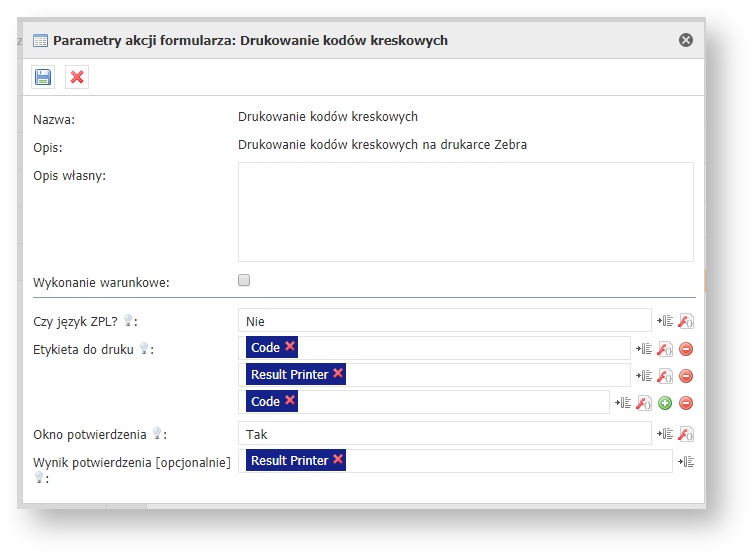
Task: Delete Code tag in third label field
Action: coord(290,401)
